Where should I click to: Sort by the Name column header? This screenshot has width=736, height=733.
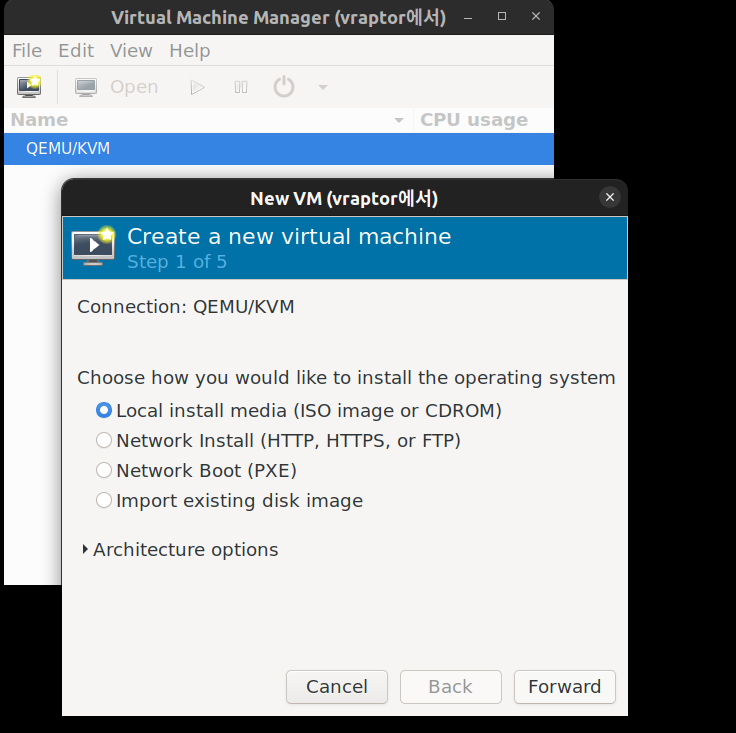pyautogui.click(x=208, y=120)
